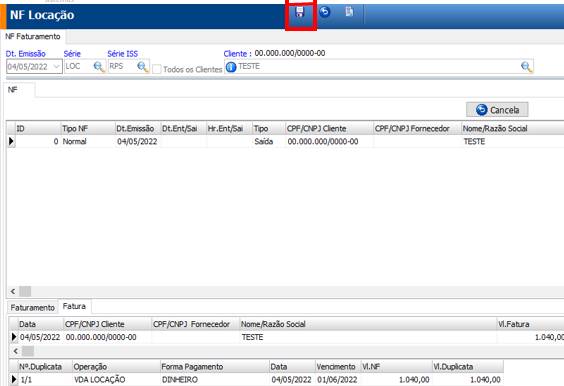Click the 1/1 duplicata number cell
This screenshot has height=386, width=564.
coord(45,380)
